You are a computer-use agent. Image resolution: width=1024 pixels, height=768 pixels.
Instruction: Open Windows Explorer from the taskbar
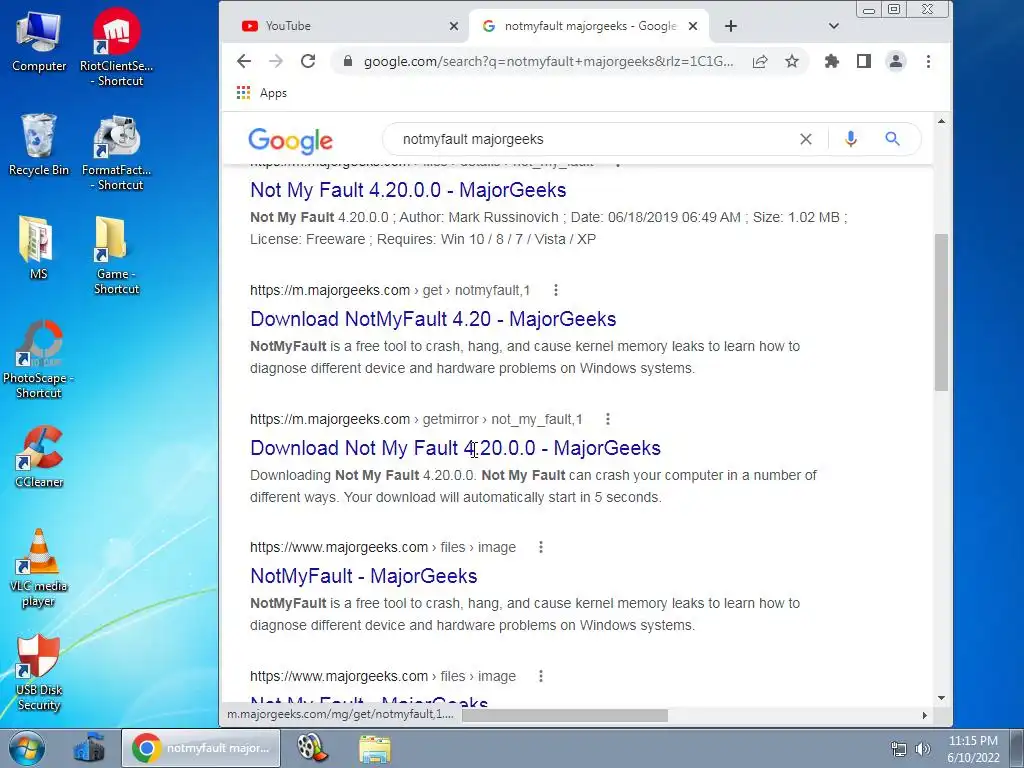click(375, 748)
